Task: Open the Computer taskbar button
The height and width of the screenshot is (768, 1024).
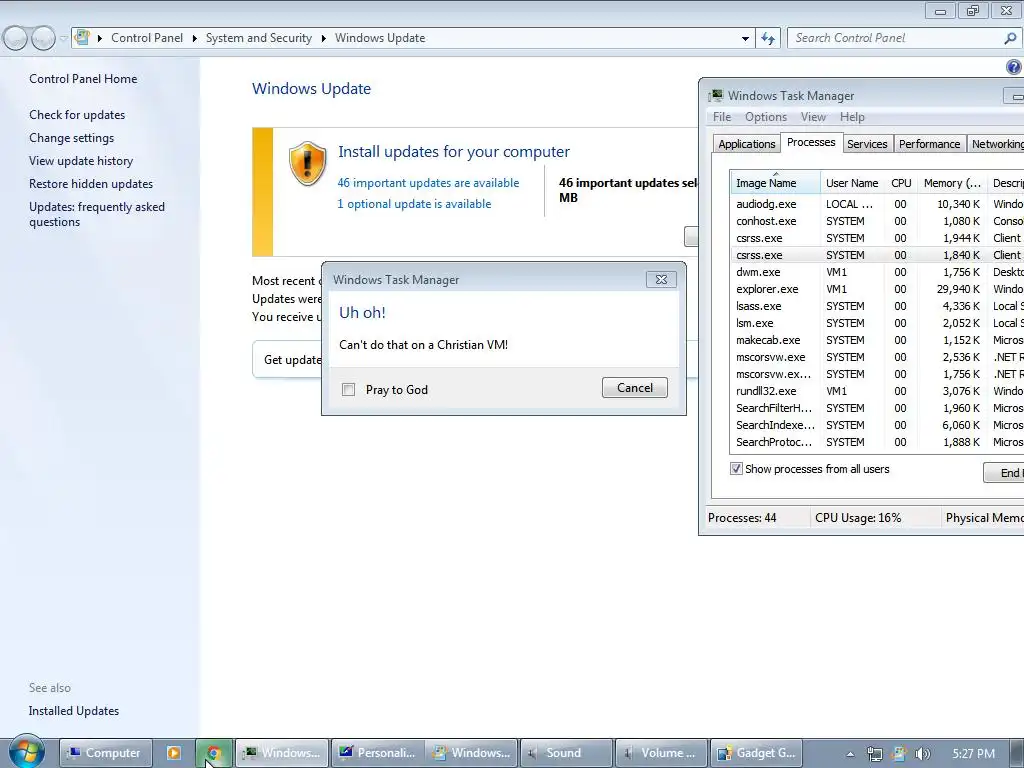Action: (x=106, y=753)
